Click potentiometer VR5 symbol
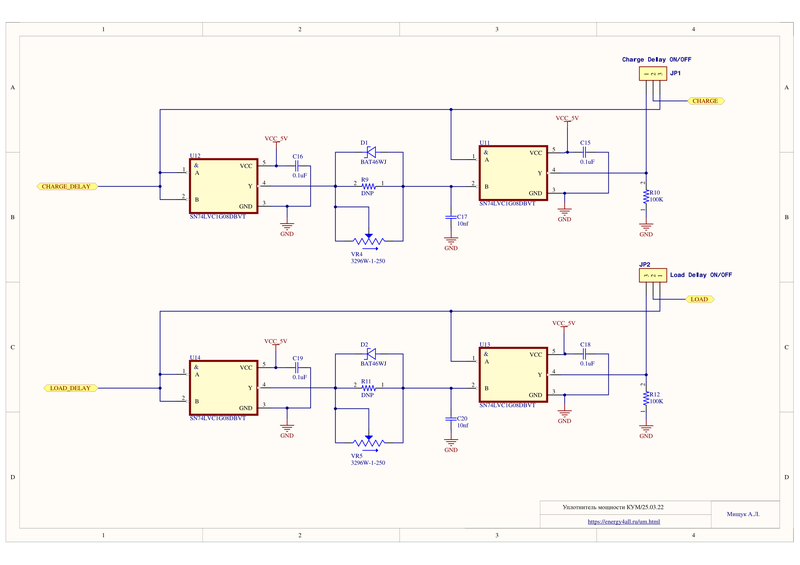This screenshot has height=565, width=800. (369, 441)
